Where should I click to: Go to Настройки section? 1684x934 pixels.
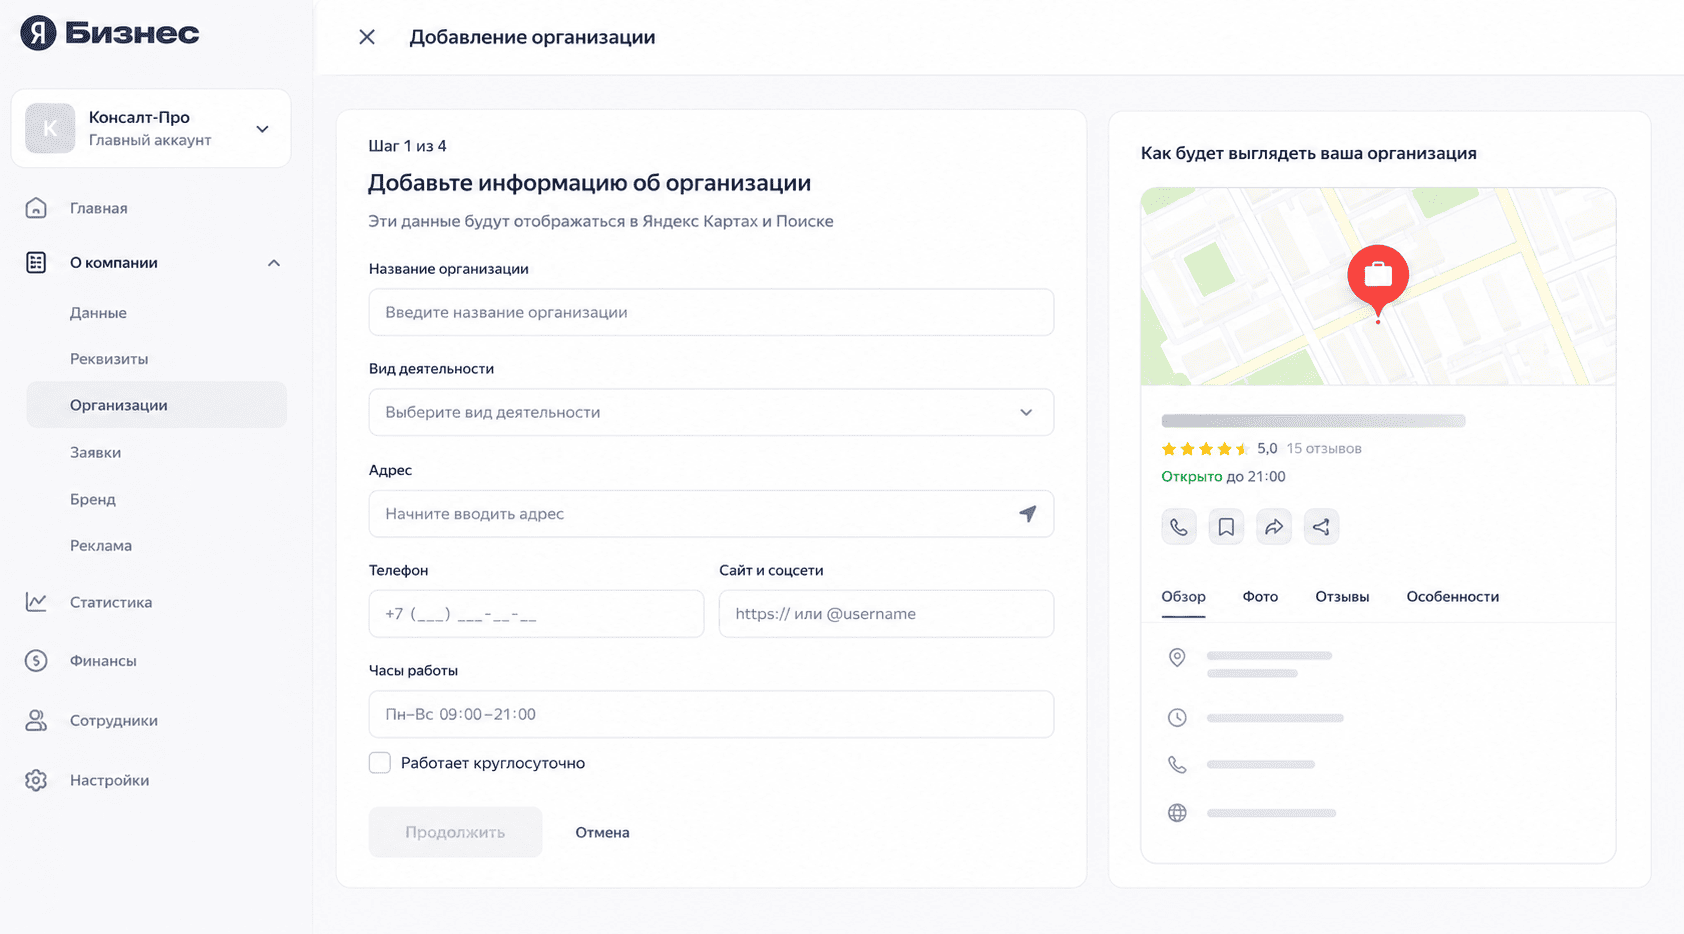click(109, 780)
